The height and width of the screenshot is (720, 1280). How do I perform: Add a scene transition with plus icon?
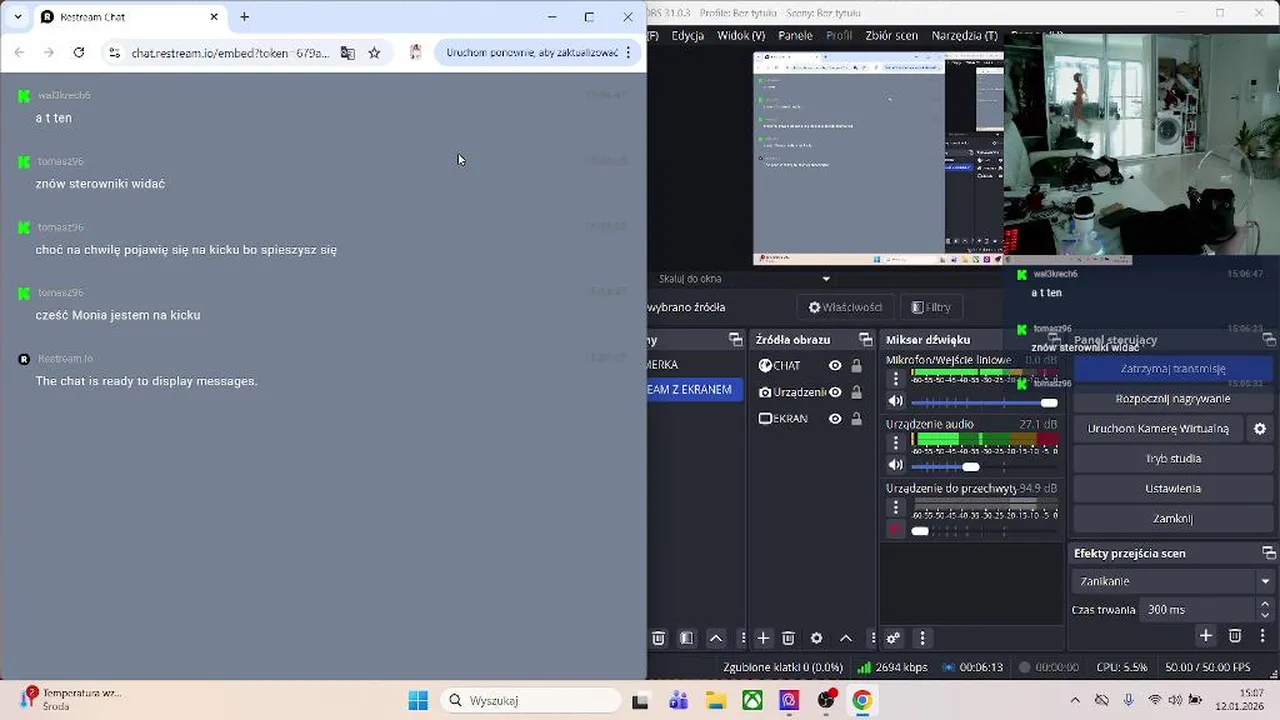1206,636
